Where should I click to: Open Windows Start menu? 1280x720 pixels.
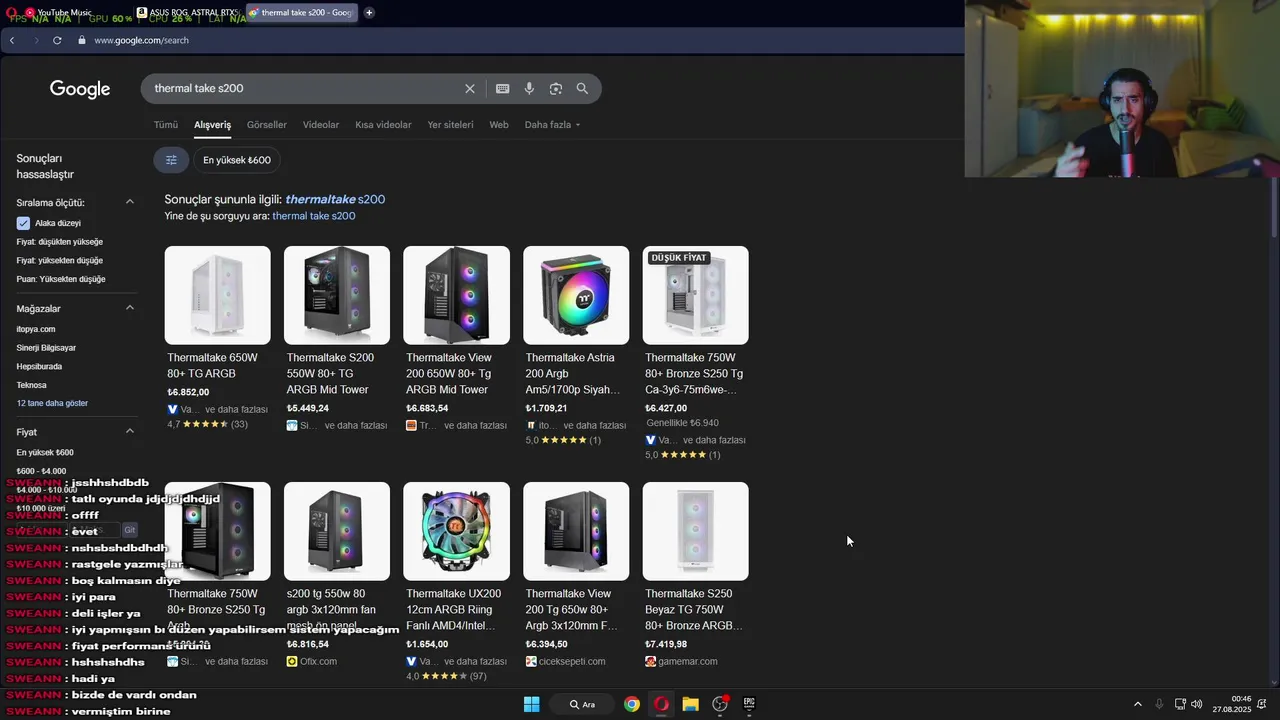(x=532, y=704)
